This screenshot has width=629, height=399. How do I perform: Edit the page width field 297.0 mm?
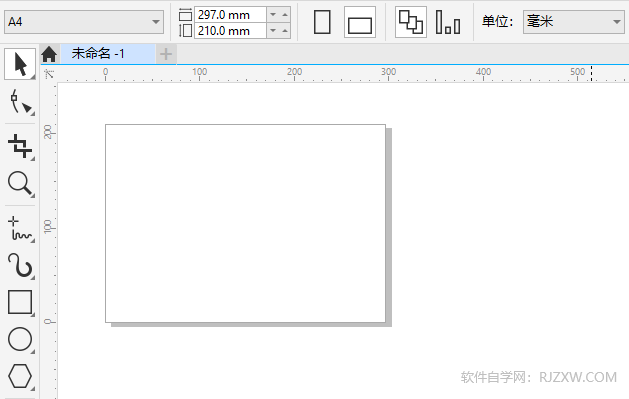pyautogui.click(x=230, y=15)
